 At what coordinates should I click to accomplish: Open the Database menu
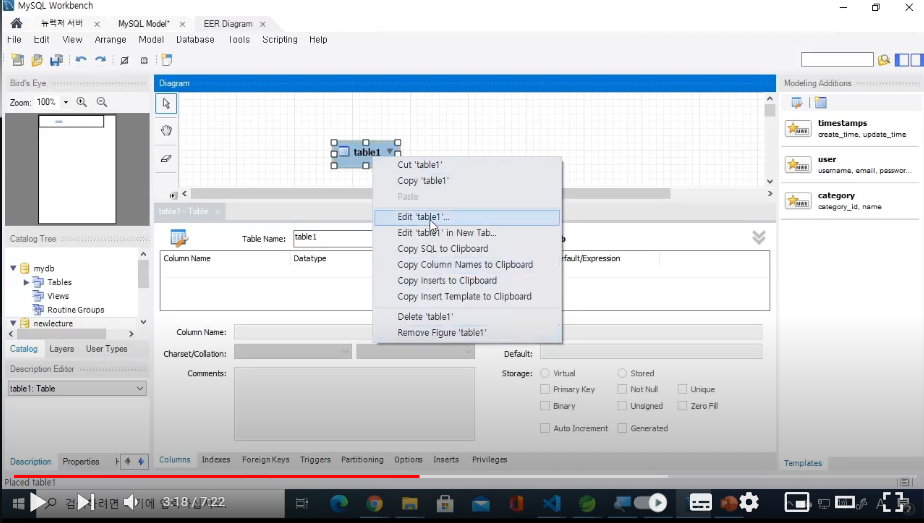point(195,39)
